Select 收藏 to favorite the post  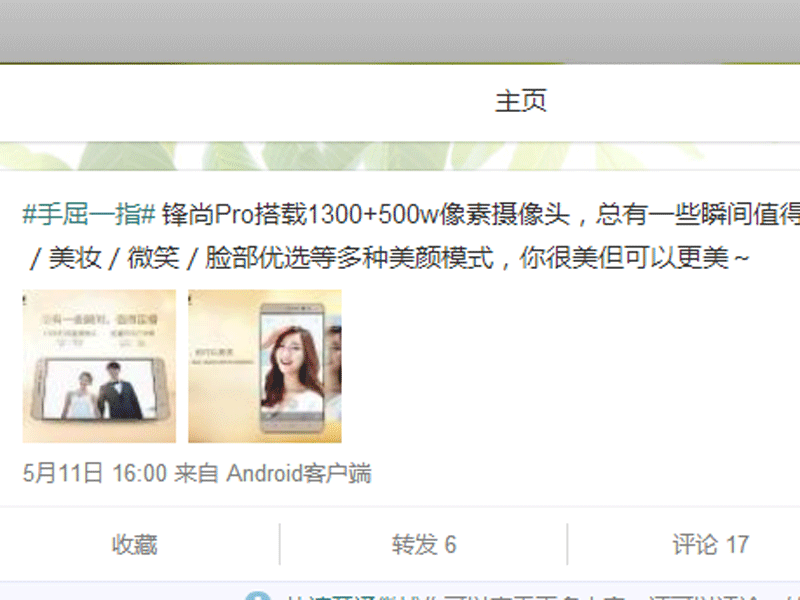(x=135, y=544)
